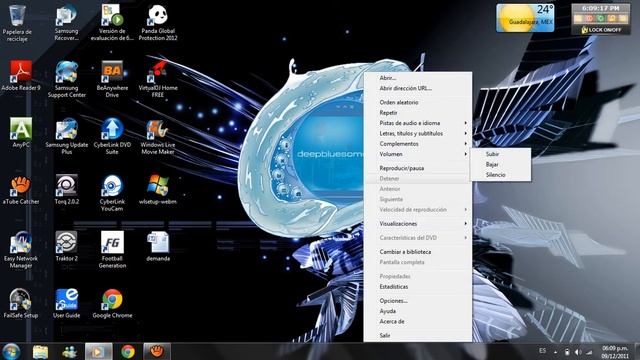Click the LOCK ON/OFF gadget button
The height and width of the screenshot is (360, 640).
click(601, 30)
